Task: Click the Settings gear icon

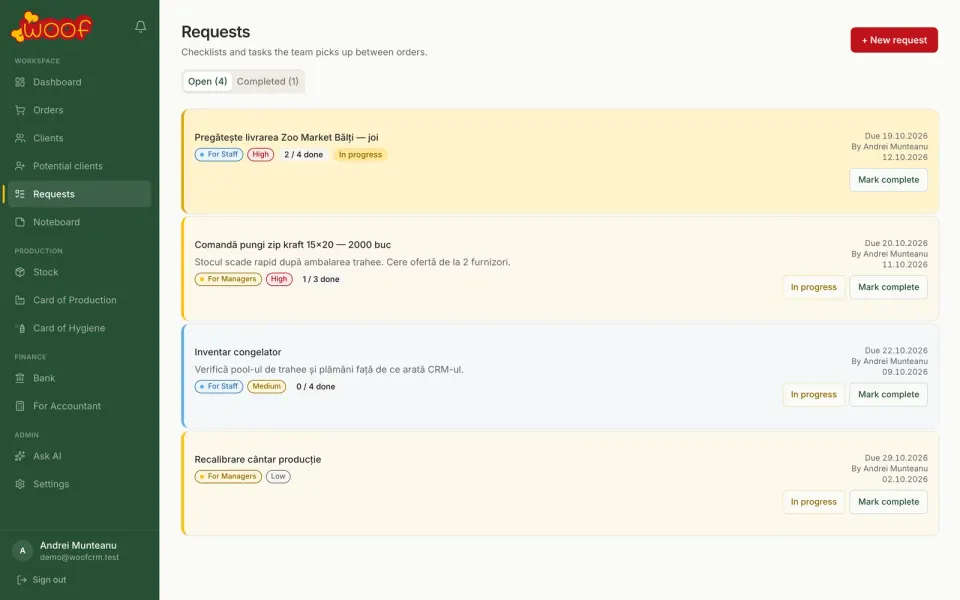Action: coord(20,484)
